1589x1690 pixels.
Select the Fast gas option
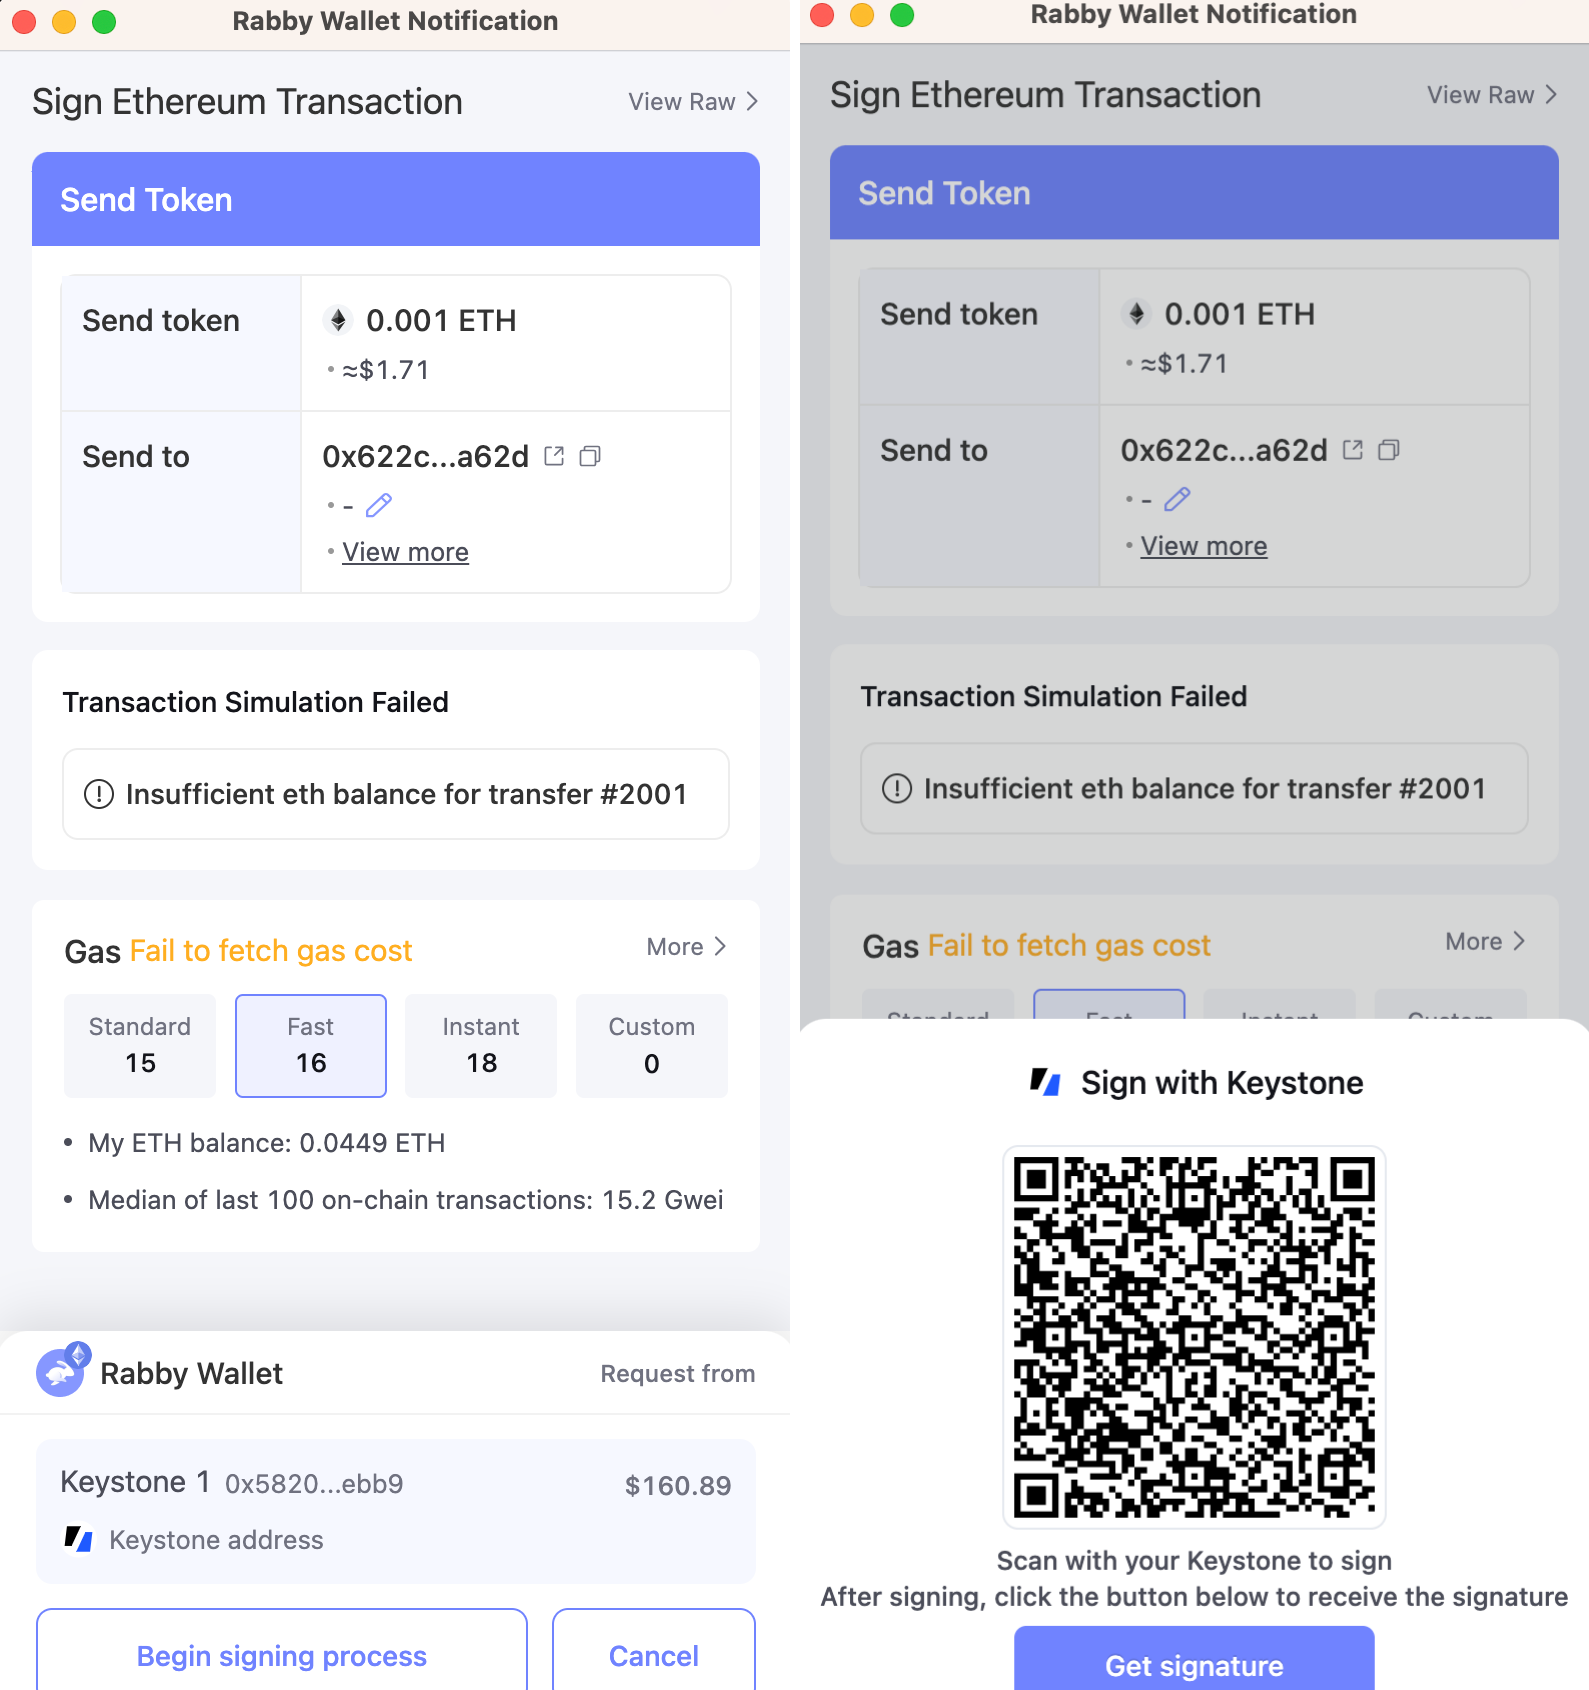(x=311, y=1045)
